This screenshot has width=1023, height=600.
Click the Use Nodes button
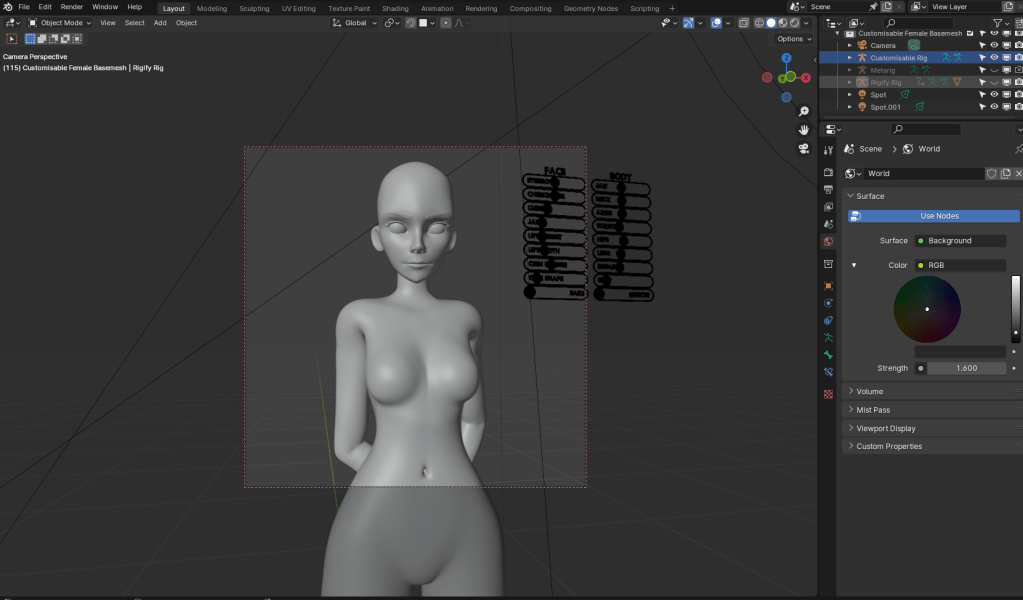(x=938, y=216)
